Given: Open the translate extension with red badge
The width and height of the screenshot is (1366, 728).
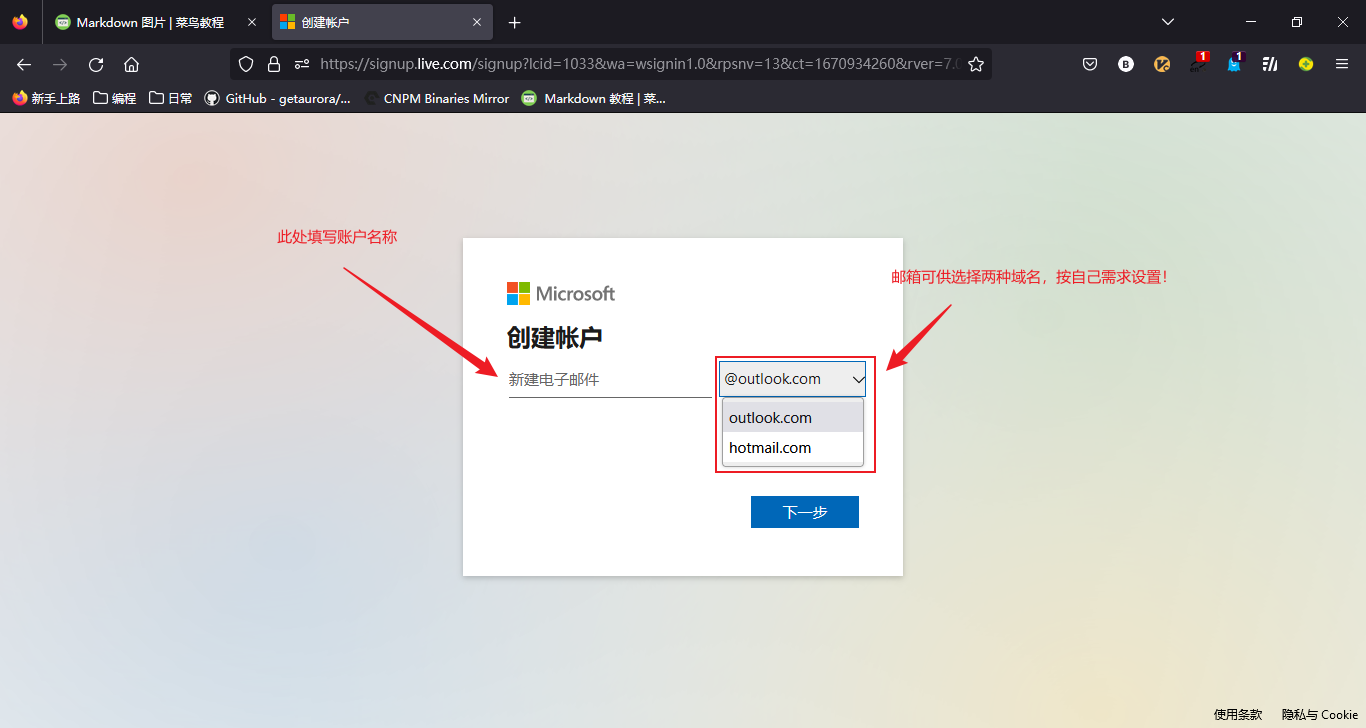Looking at the screenshot, I should [1198, 62].
